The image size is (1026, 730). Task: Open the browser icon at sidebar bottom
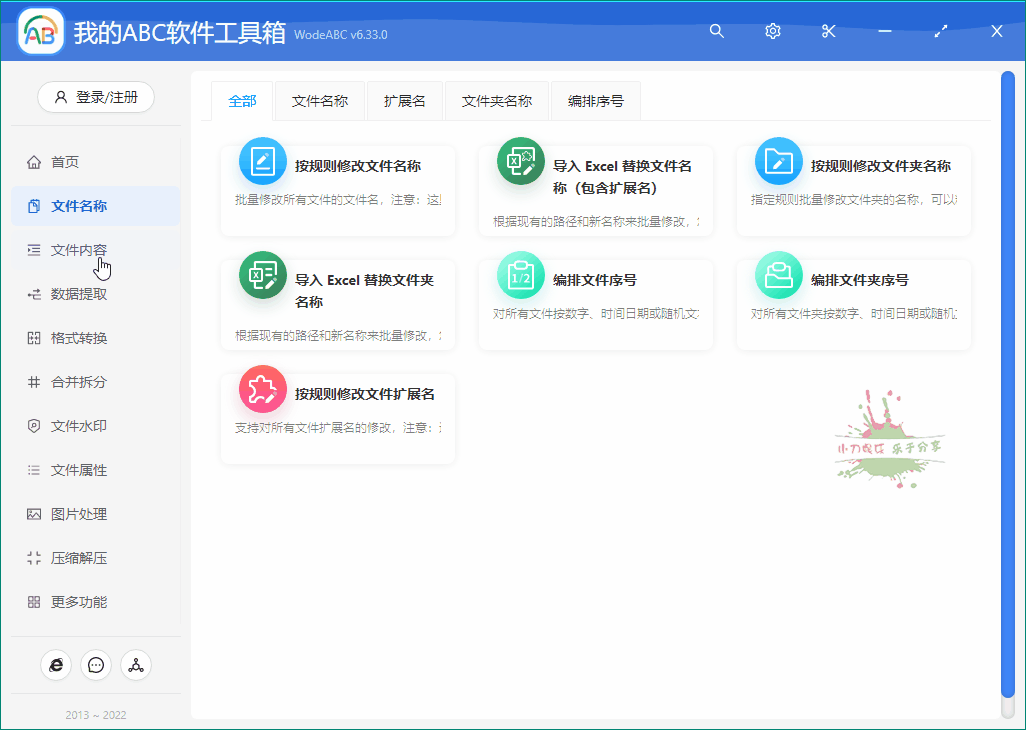click(56, 665)
